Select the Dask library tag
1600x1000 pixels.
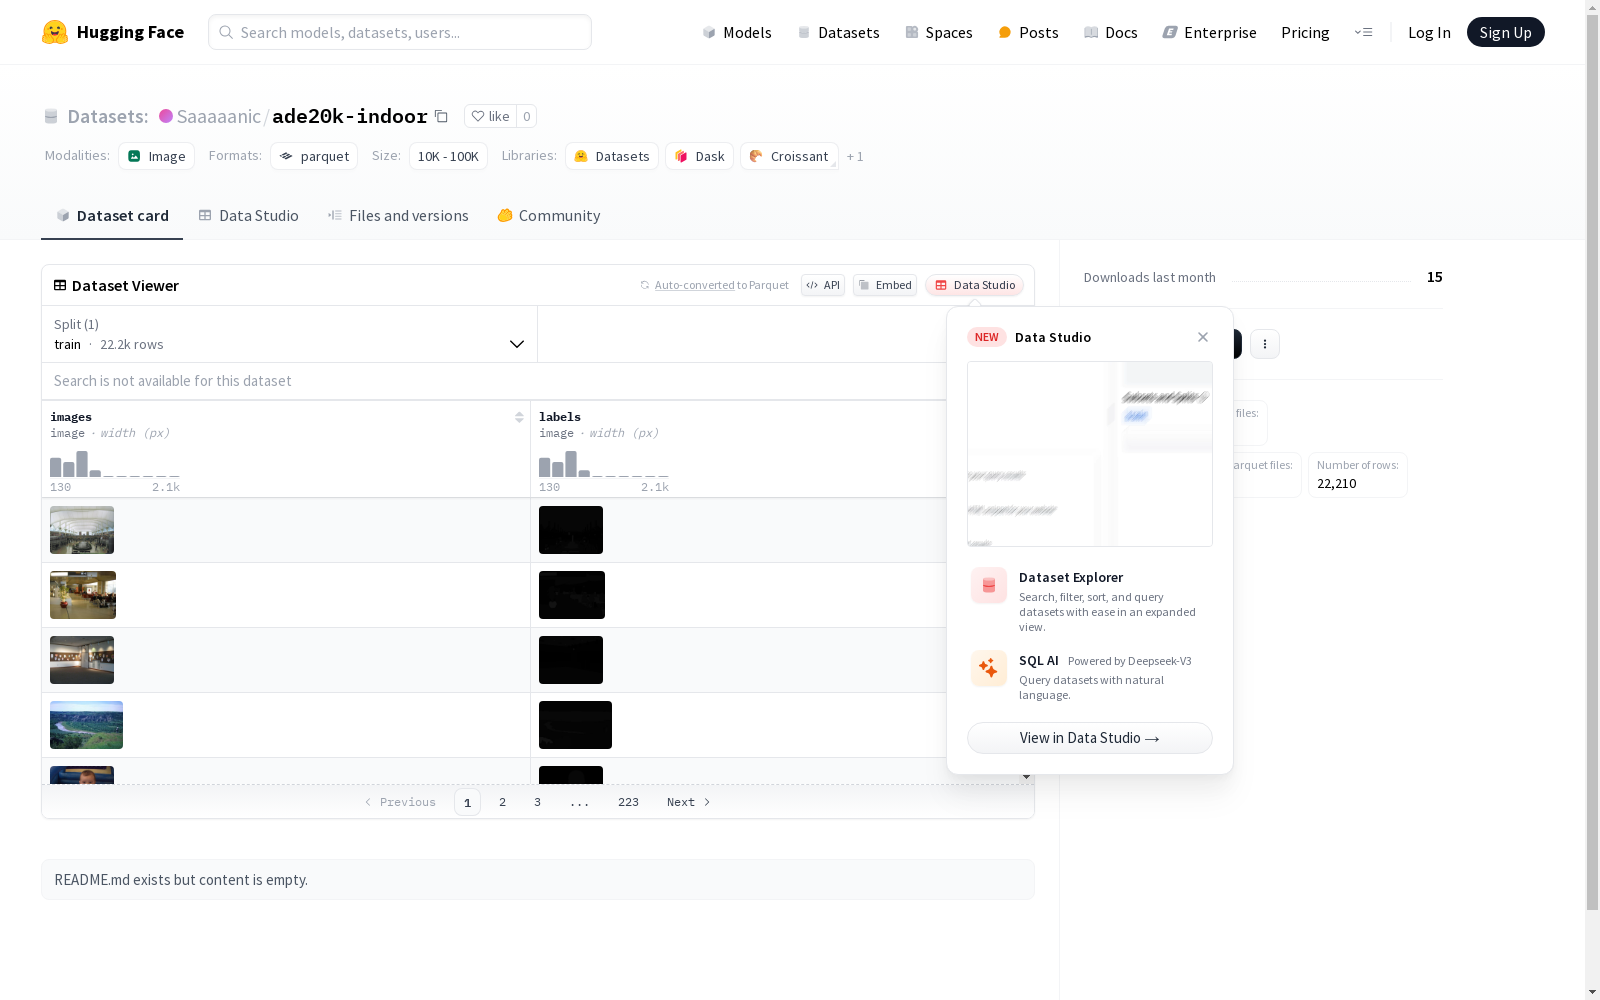coord(699,156)
